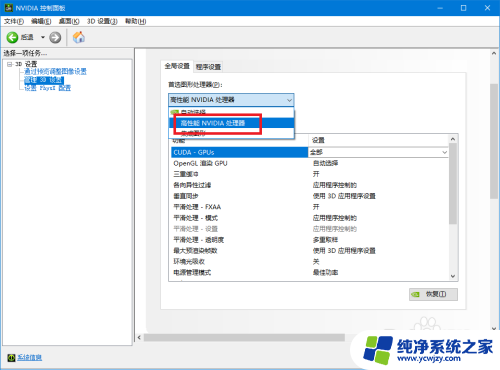Switch to the 全局设置 tab
The height and width of the screenshot is (370, 500).
point(177,66)
